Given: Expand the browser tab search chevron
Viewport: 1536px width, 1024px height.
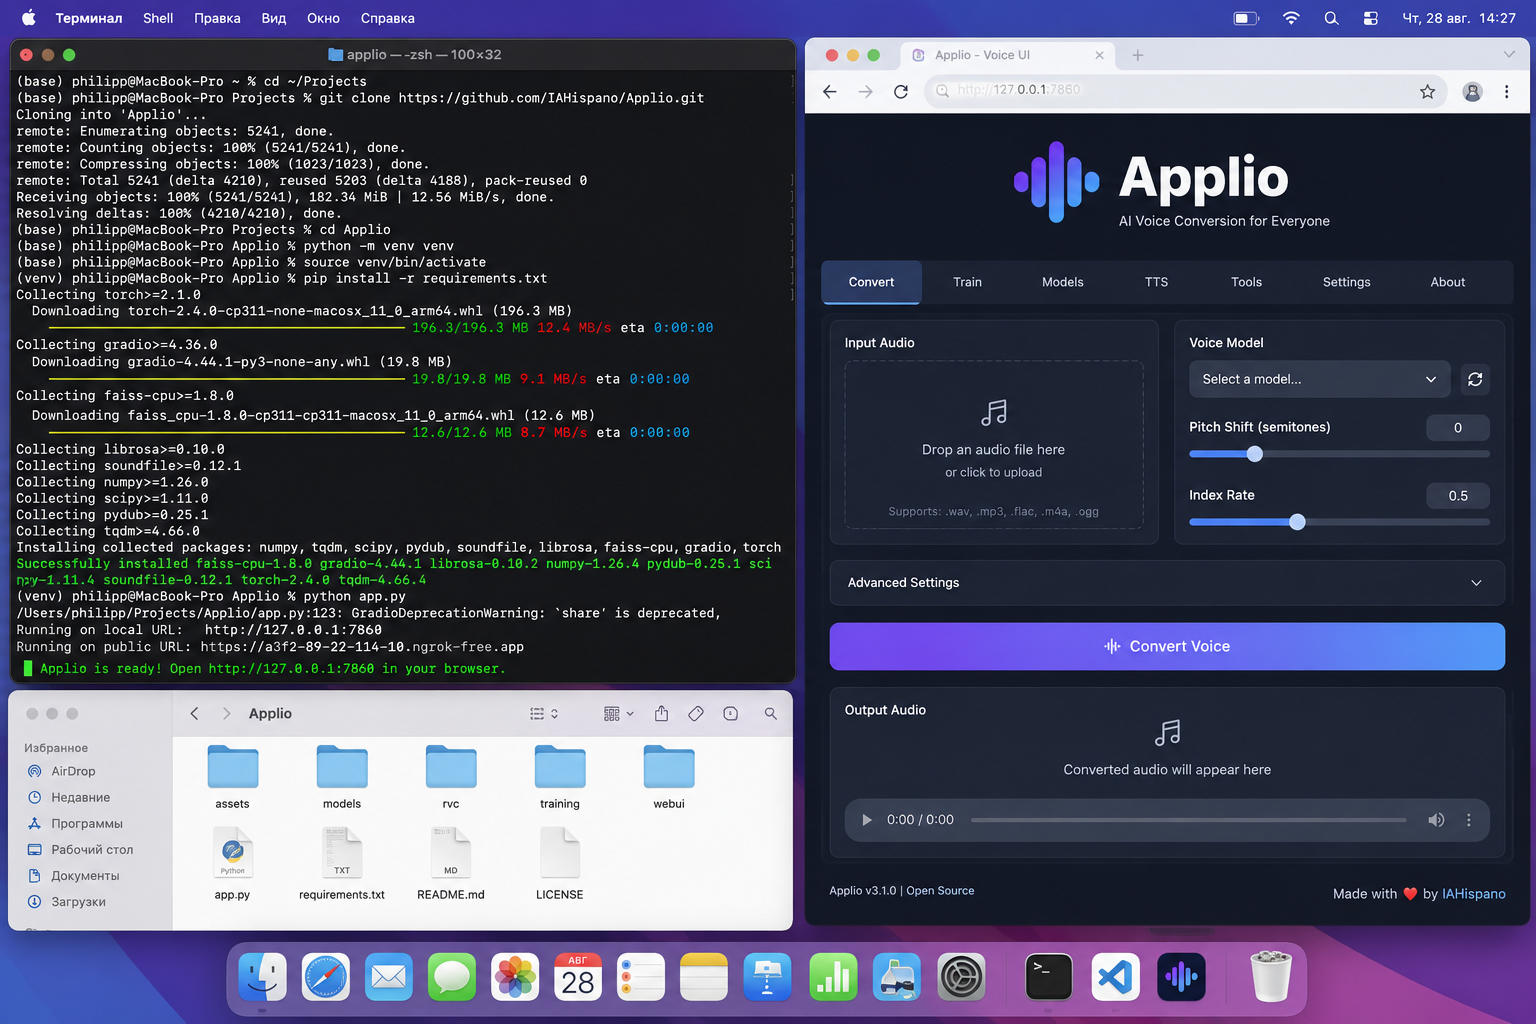Looking at the screenshot, I should point(1509,55).
